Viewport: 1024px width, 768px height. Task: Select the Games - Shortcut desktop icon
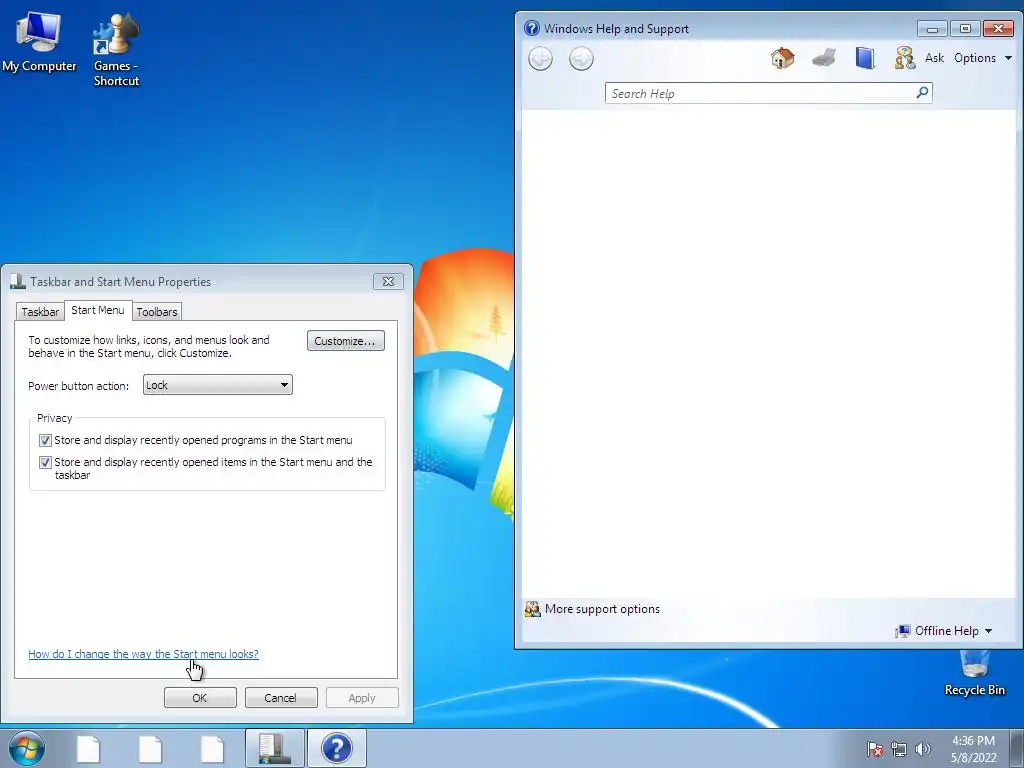pyautogui.click(x=116, y=50)
